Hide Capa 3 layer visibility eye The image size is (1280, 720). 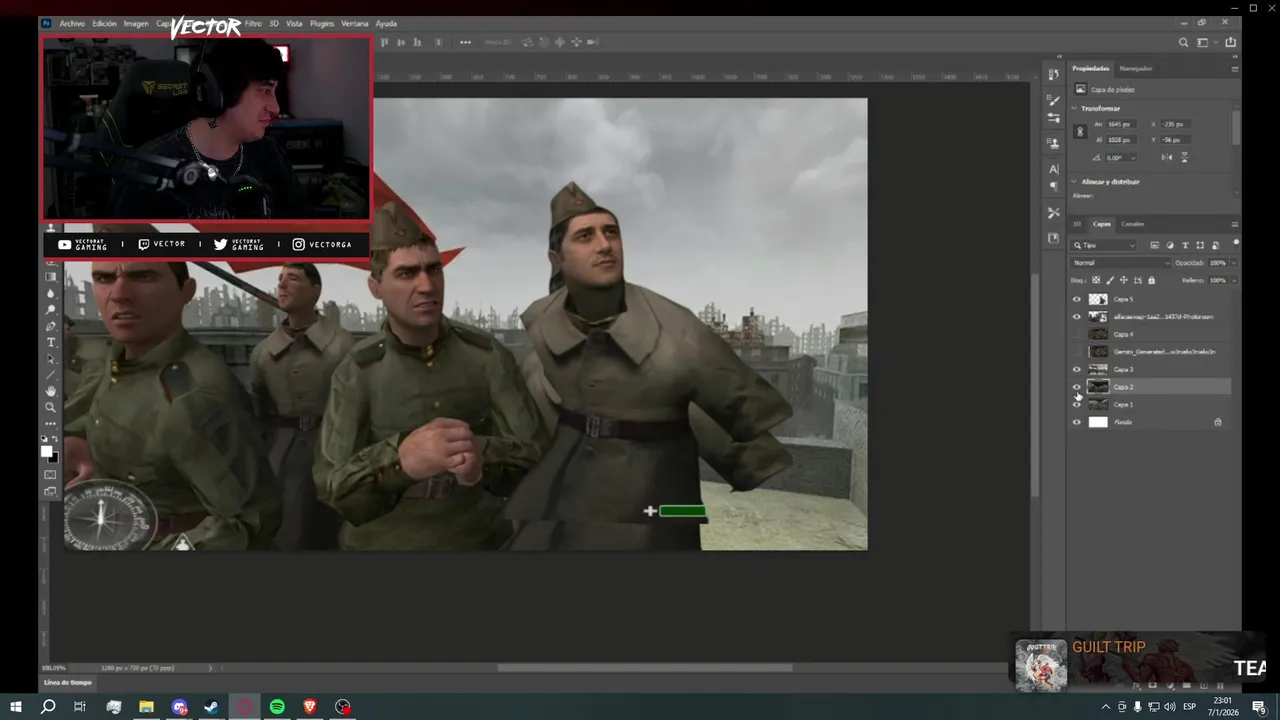(x=1077, y=369)
